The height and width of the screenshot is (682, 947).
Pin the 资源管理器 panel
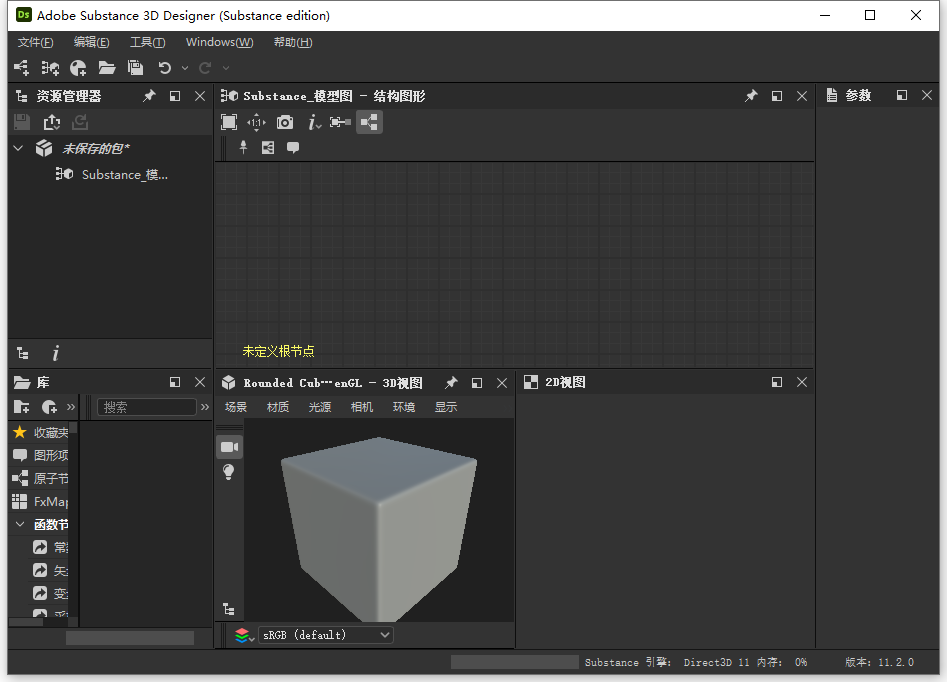coord(149,96)
